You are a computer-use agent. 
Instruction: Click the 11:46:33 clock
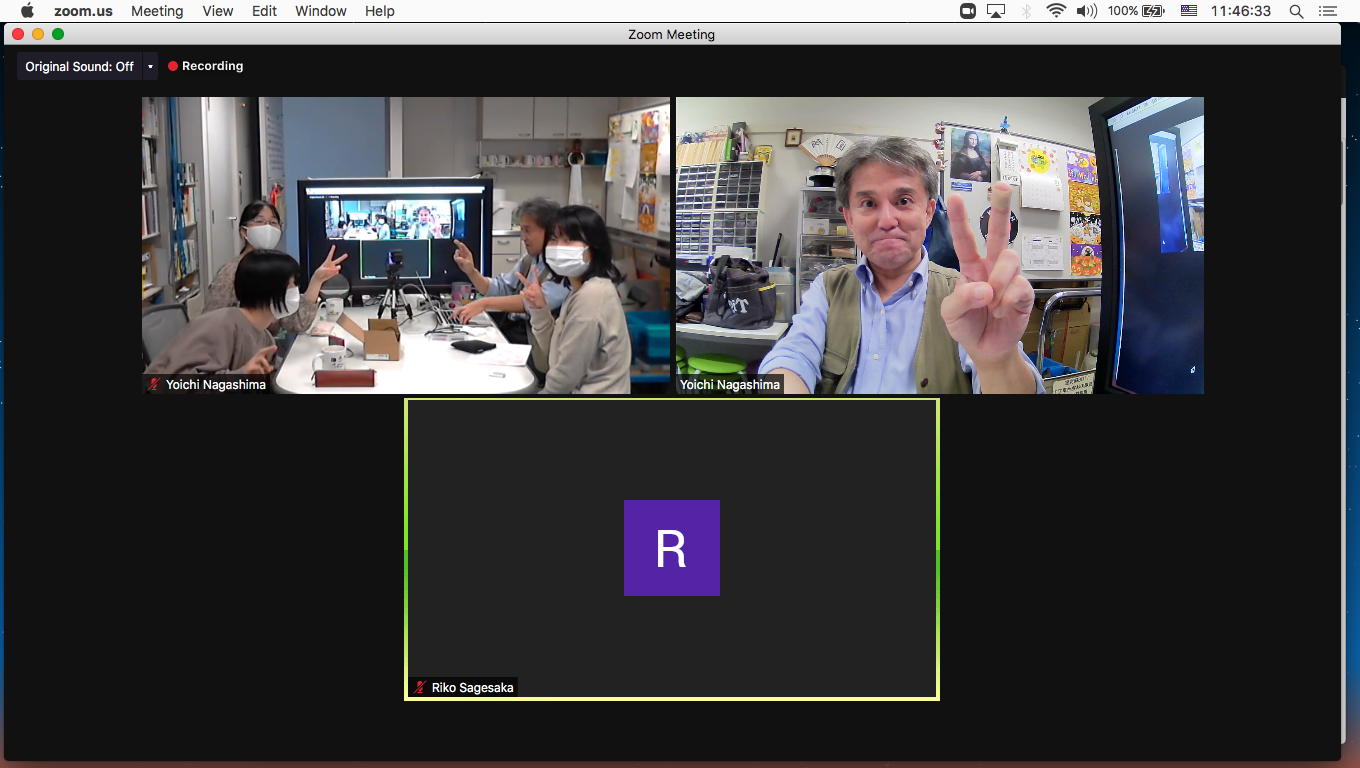(1241, 11)
